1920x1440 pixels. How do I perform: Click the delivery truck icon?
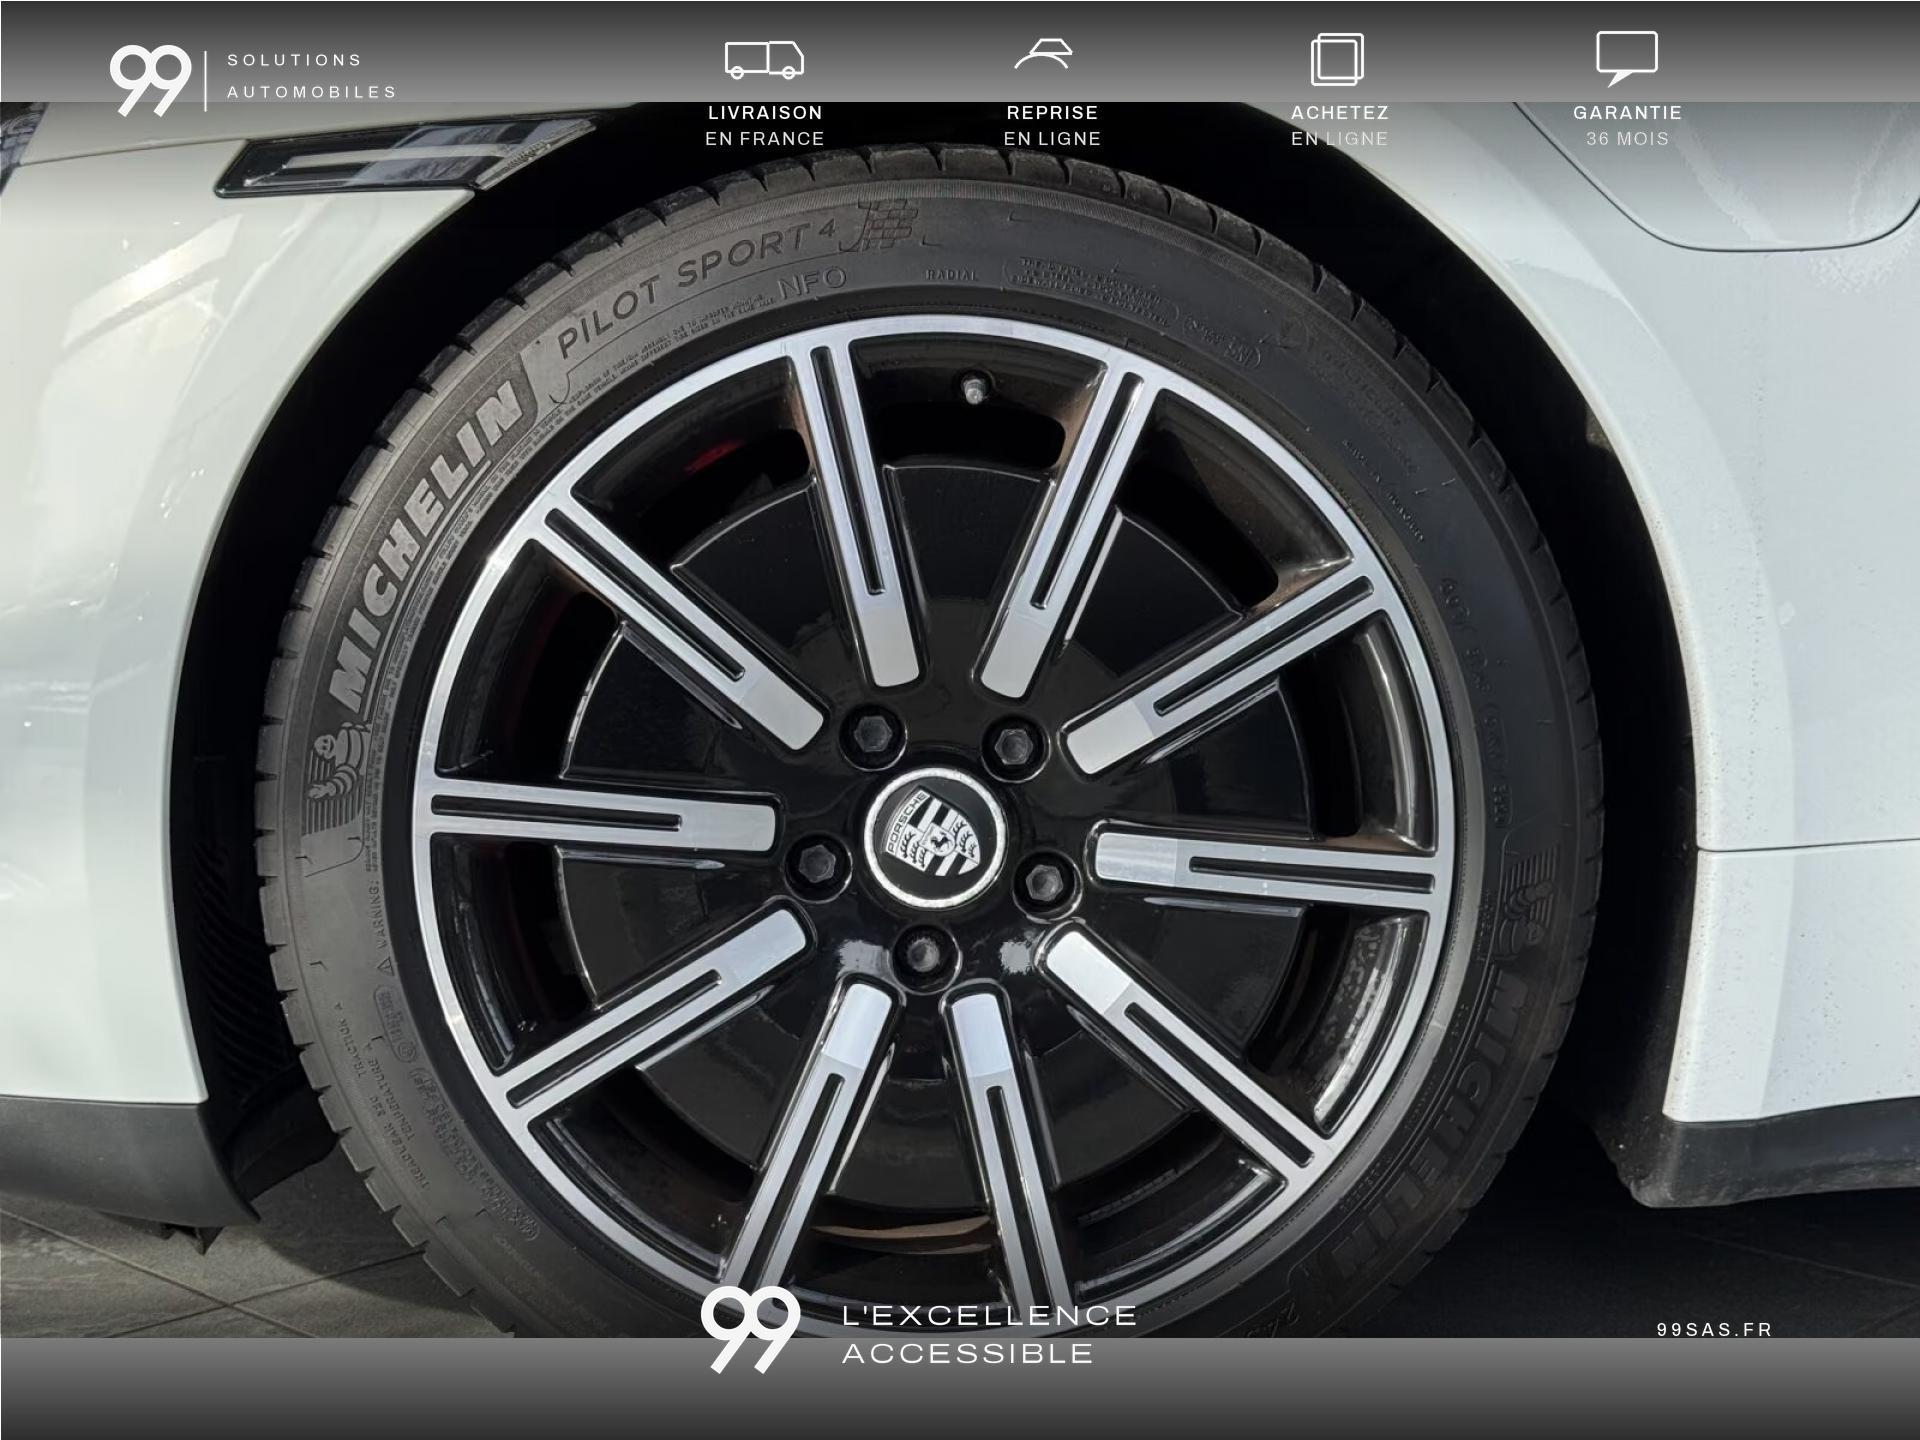point(764,59)
